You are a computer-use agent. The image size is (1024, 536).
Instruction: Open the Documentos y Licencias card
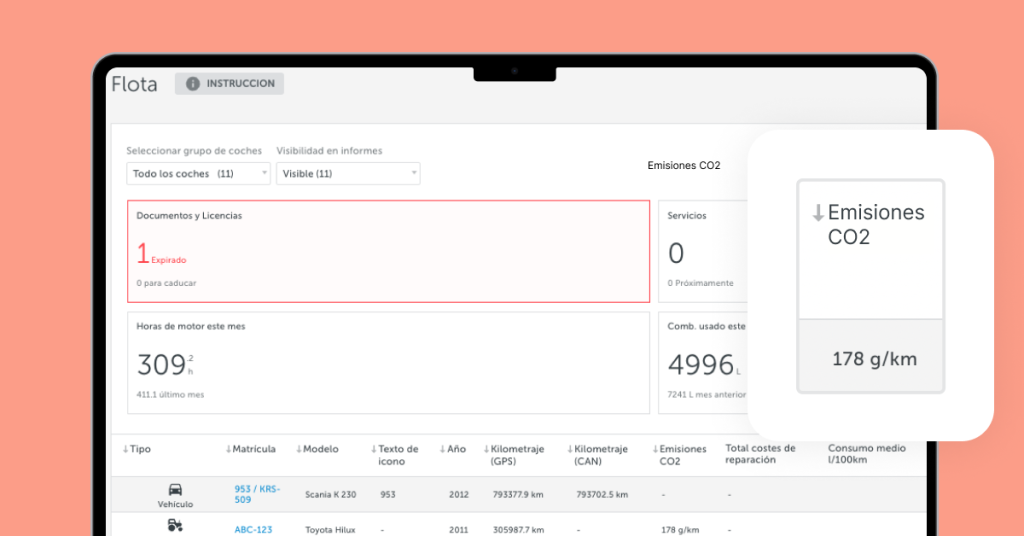[x=388, y=251]
